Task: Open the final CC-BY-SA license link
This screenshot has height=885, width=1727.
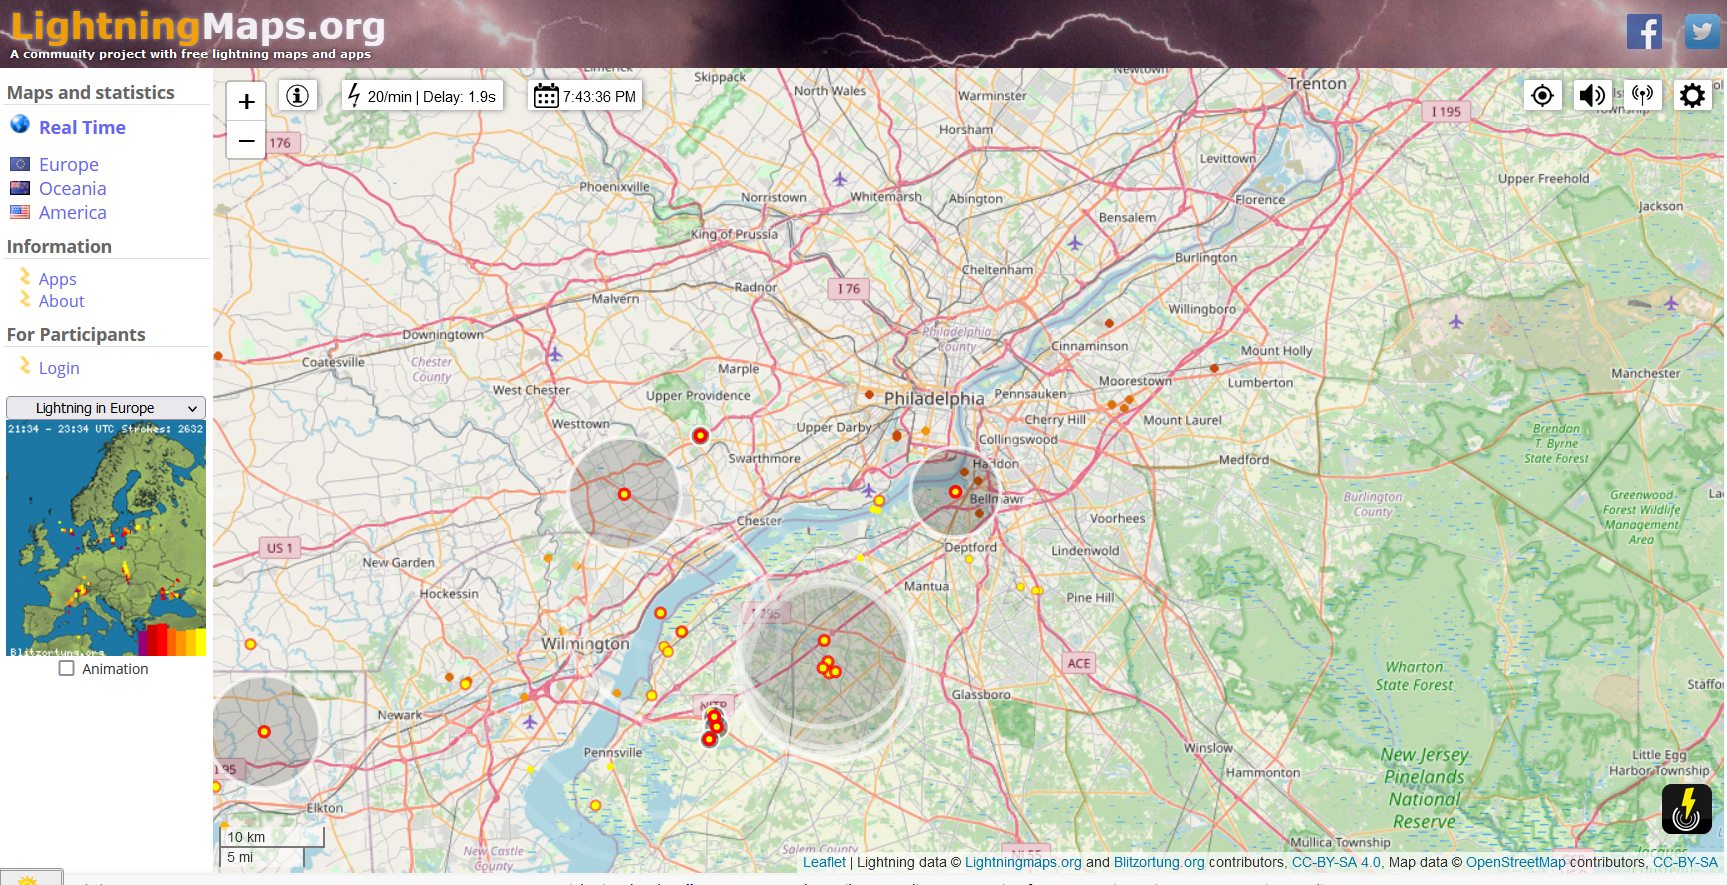Action: click(x=1685, y=862)
